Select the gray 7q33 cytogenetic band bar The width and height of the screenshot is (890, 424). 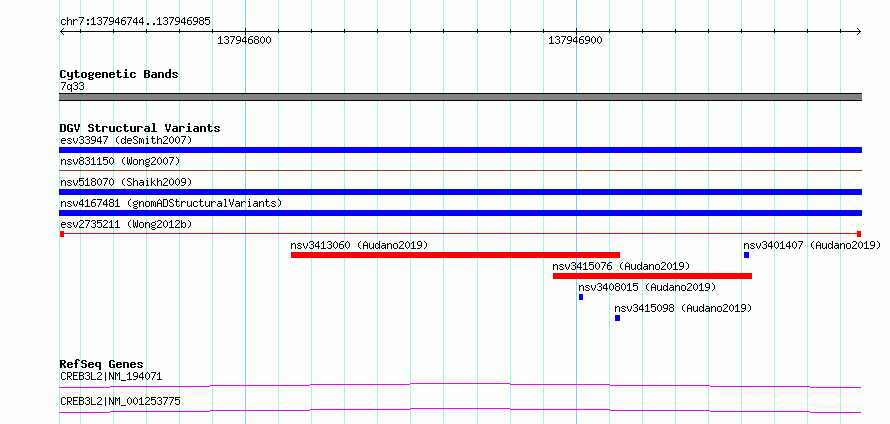(460, 97)
